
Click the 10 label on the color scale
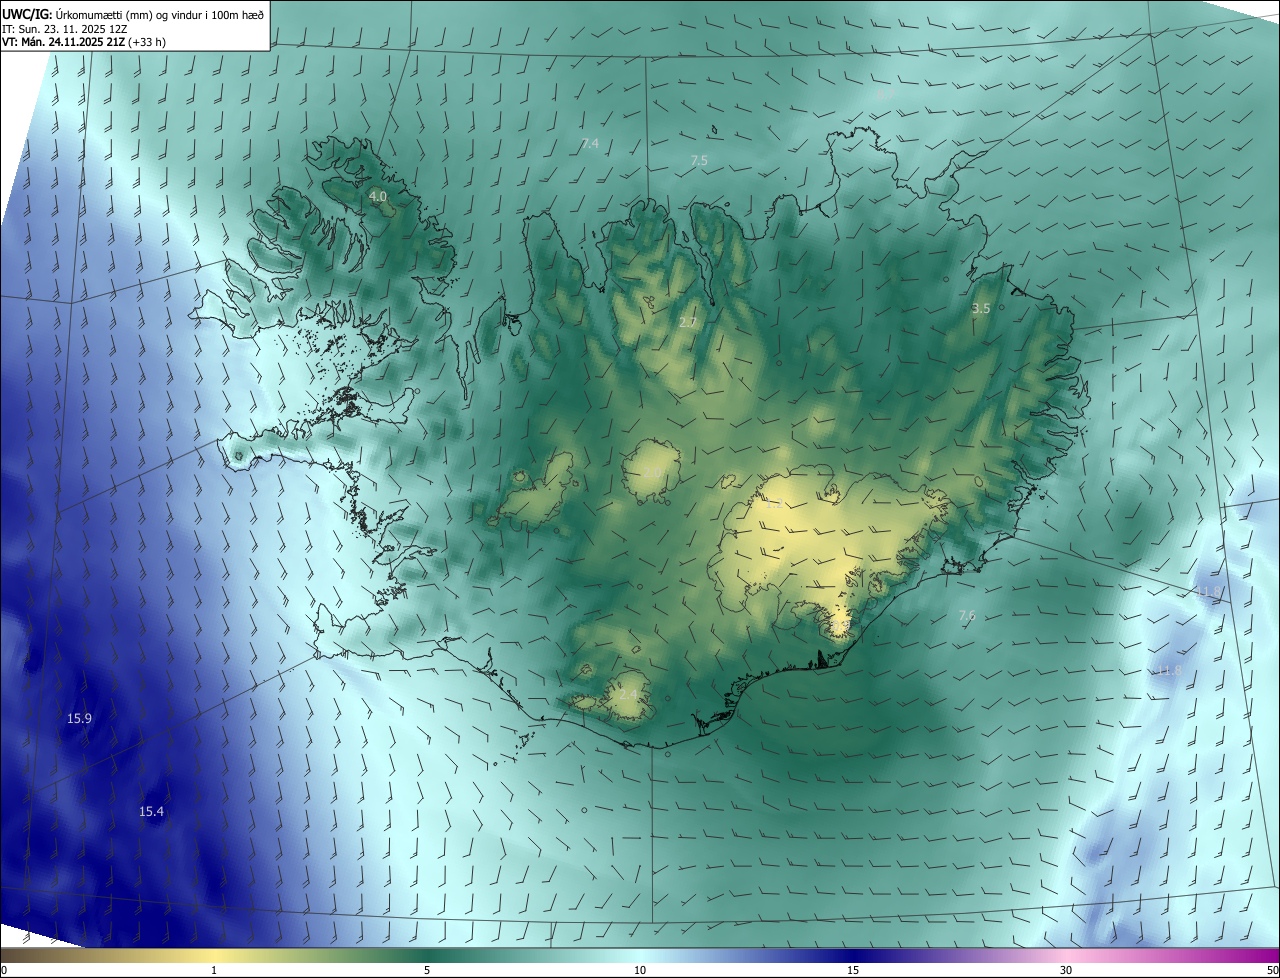click(640, 971)
